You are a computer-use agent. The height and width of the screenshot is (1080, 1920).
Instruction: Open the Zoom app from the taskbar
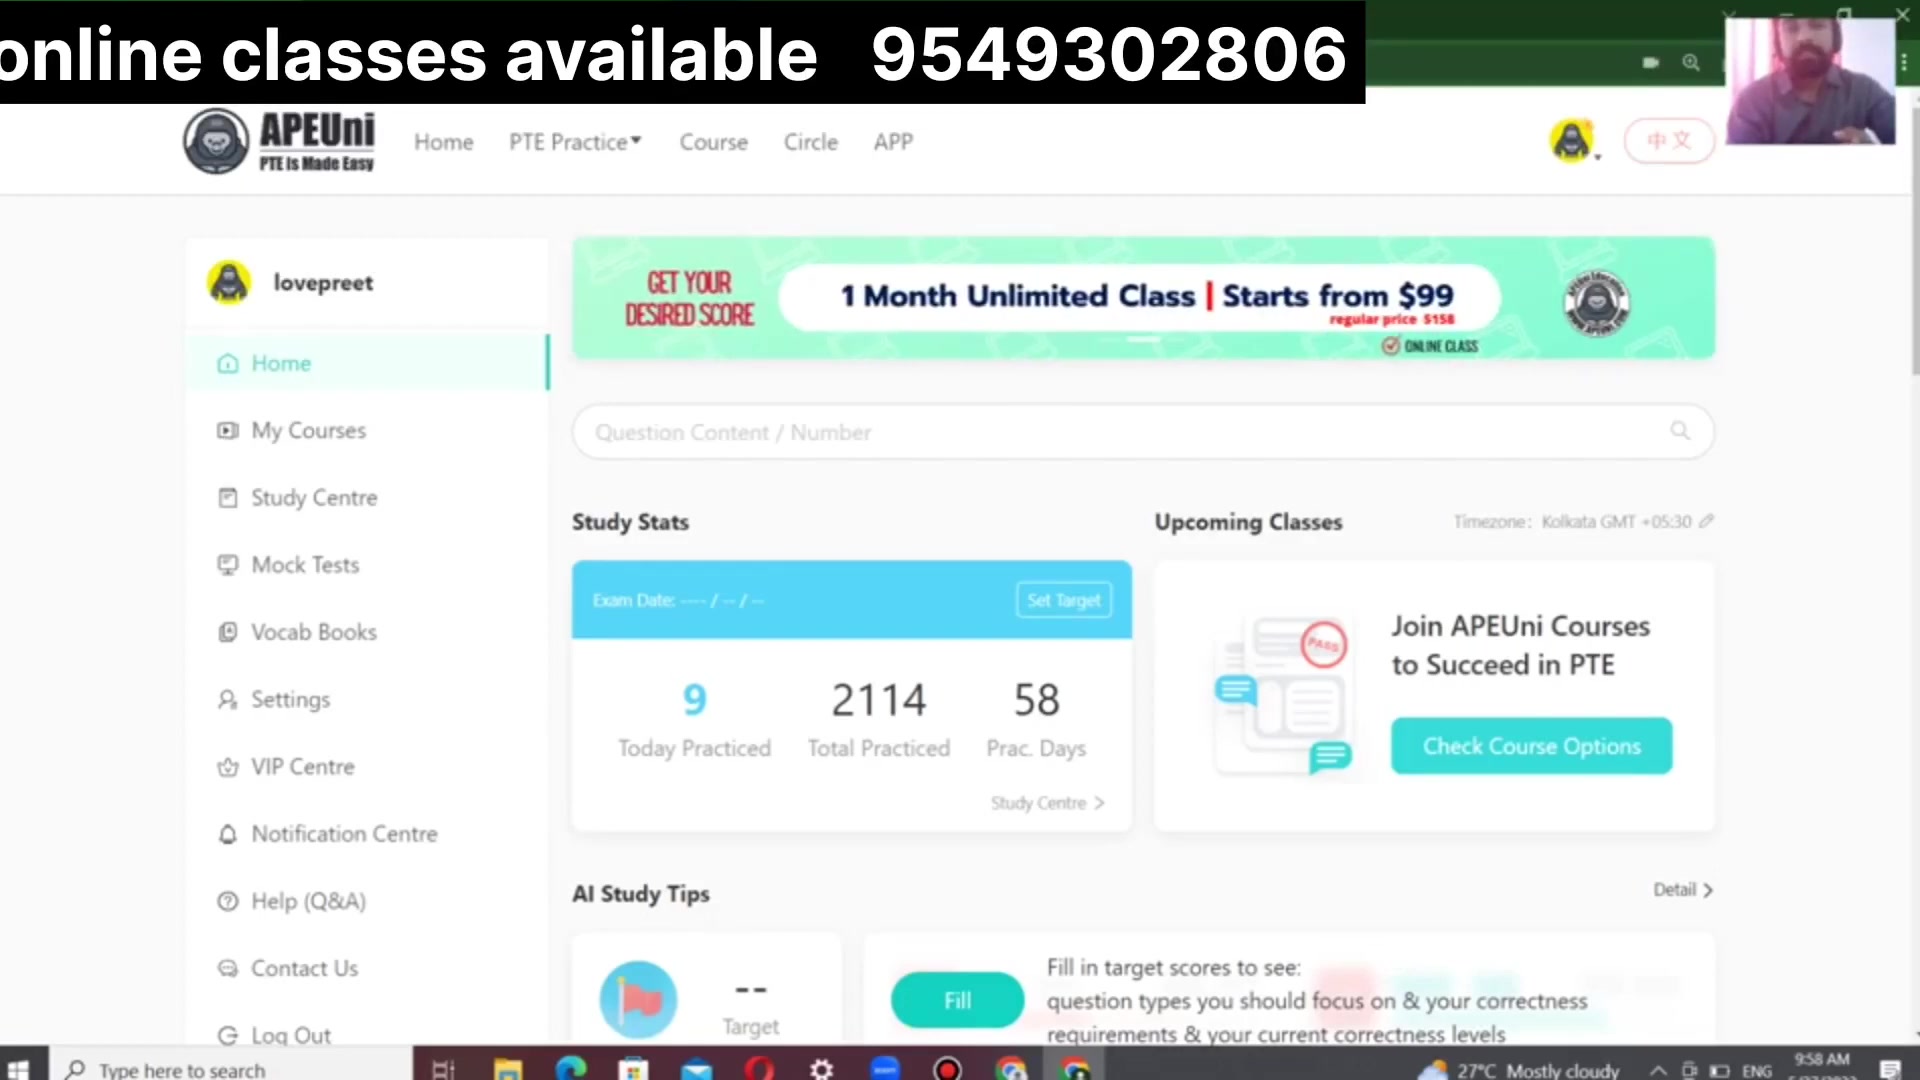885,1069
